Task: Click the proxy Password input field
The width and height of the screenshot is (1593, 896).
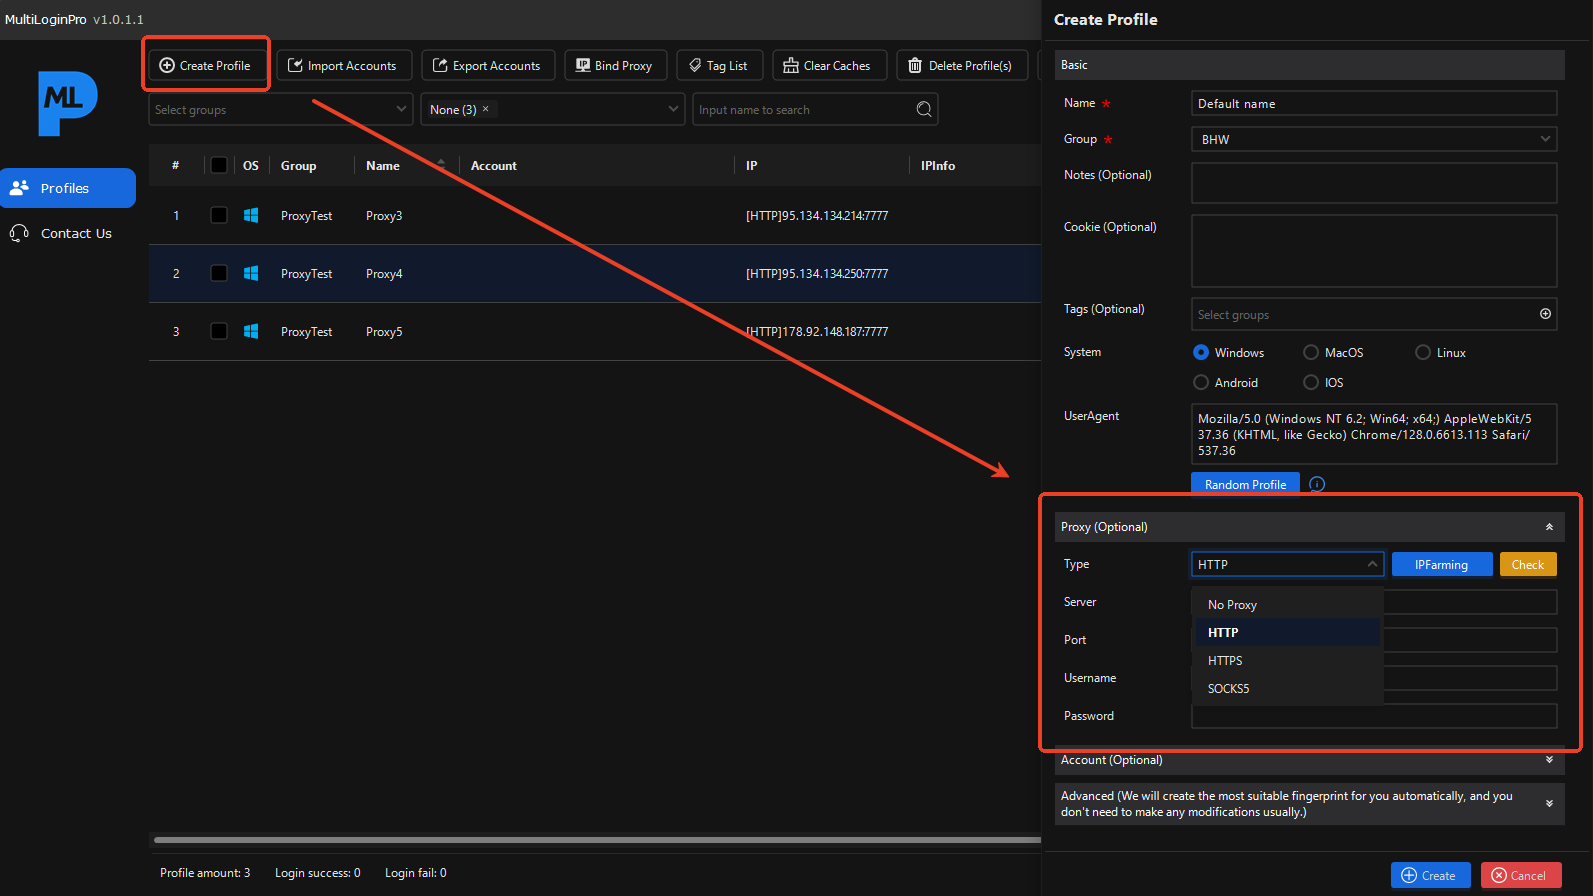Action: (1374, 716)
